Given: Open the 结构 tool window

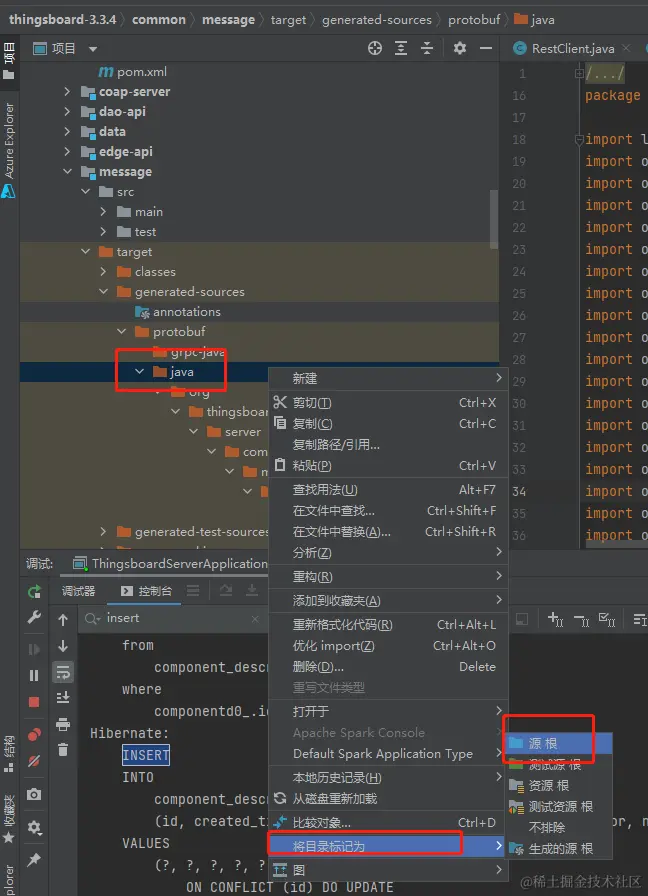Looking at the screenshot, I should tap(9, 753).
